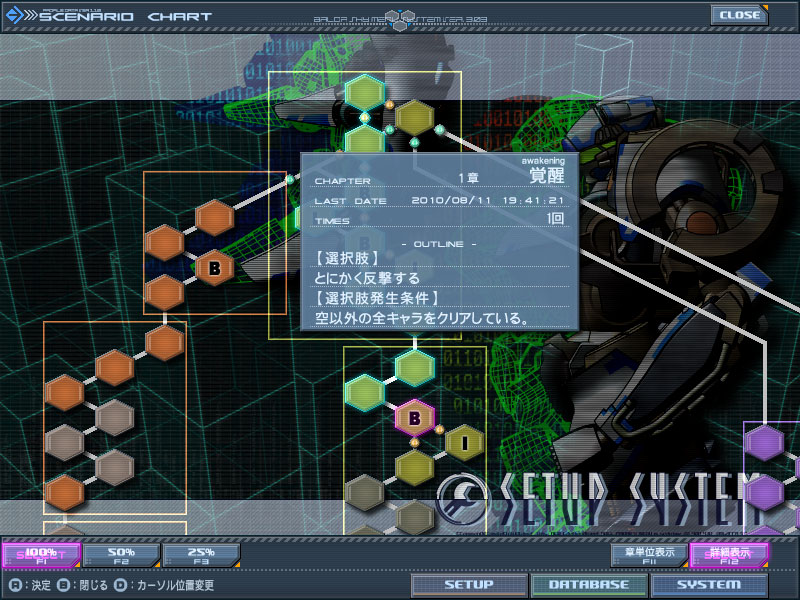
Task: Switch to 章単位表示 chapter view (F11)
Action: click(x=649, y=555)
